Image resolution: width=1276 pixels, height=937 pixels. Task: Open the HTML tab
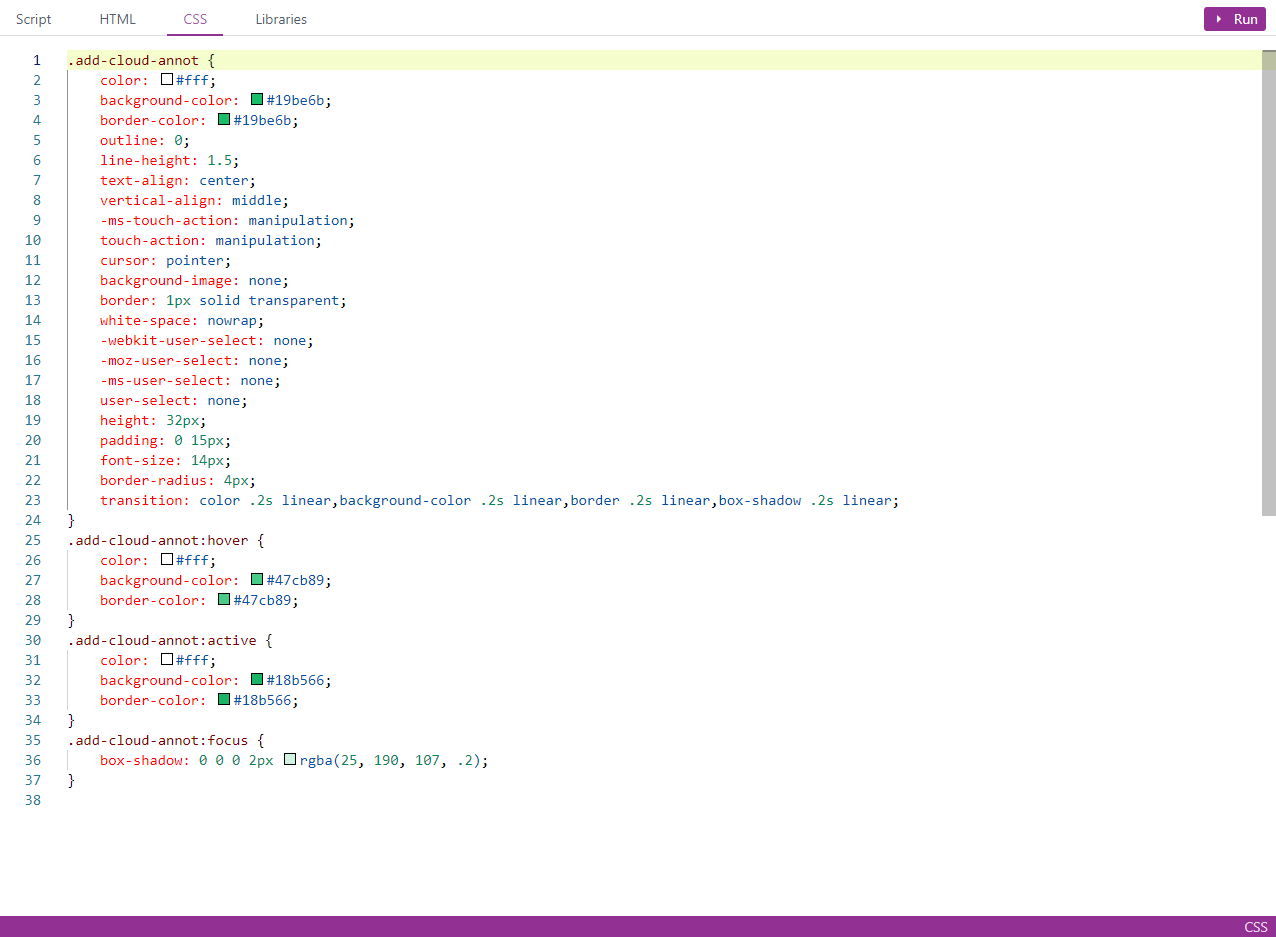[x=117, y=19]
